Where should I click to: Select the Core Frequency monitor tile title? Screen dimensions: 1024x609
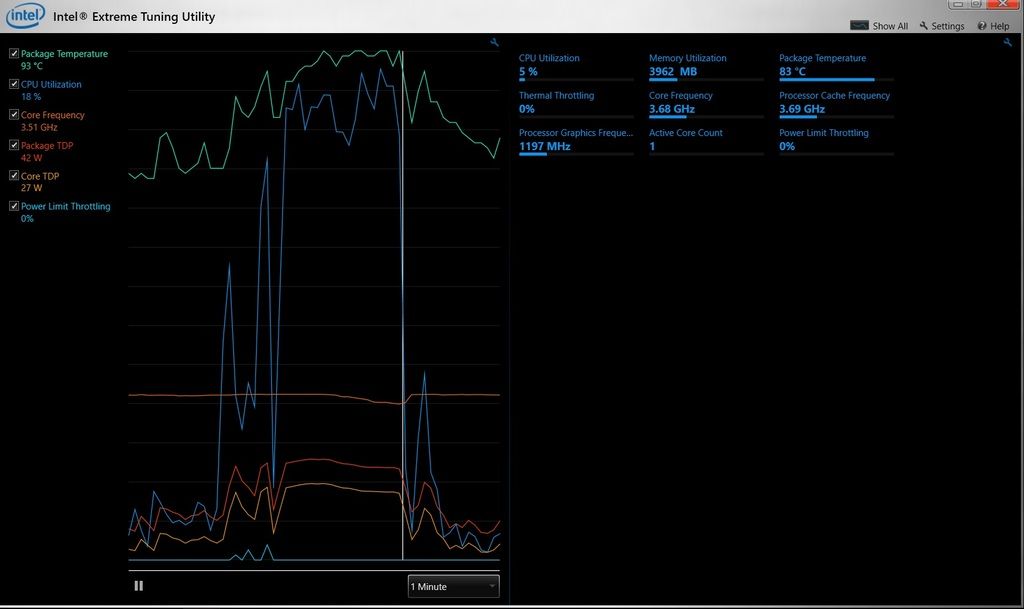(680, 95)
